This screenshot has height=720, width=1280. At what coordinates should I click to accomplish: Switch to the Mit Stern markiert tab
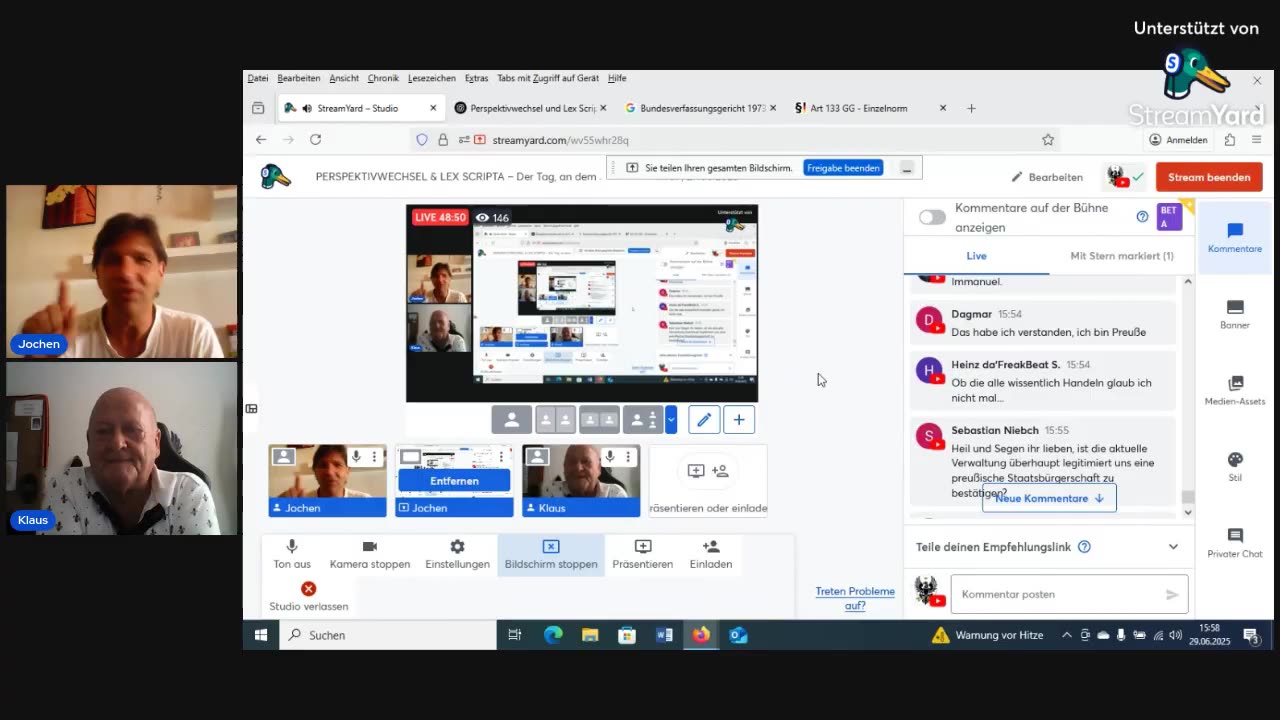pyautogui.click(x=1122, y=256)
